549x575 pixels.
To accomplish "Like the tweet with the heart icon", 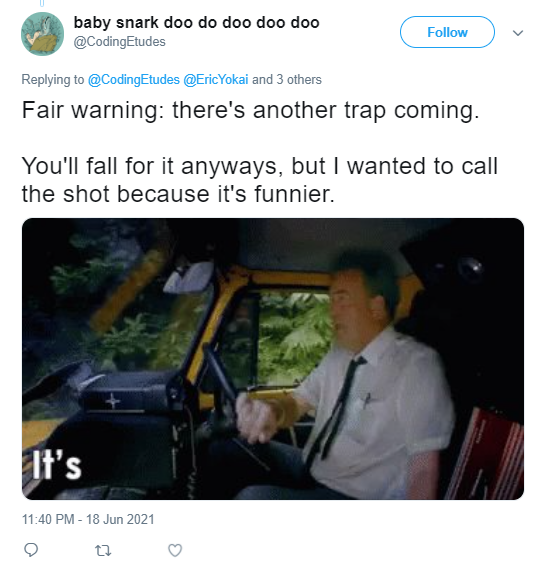I will coord(175,550).
